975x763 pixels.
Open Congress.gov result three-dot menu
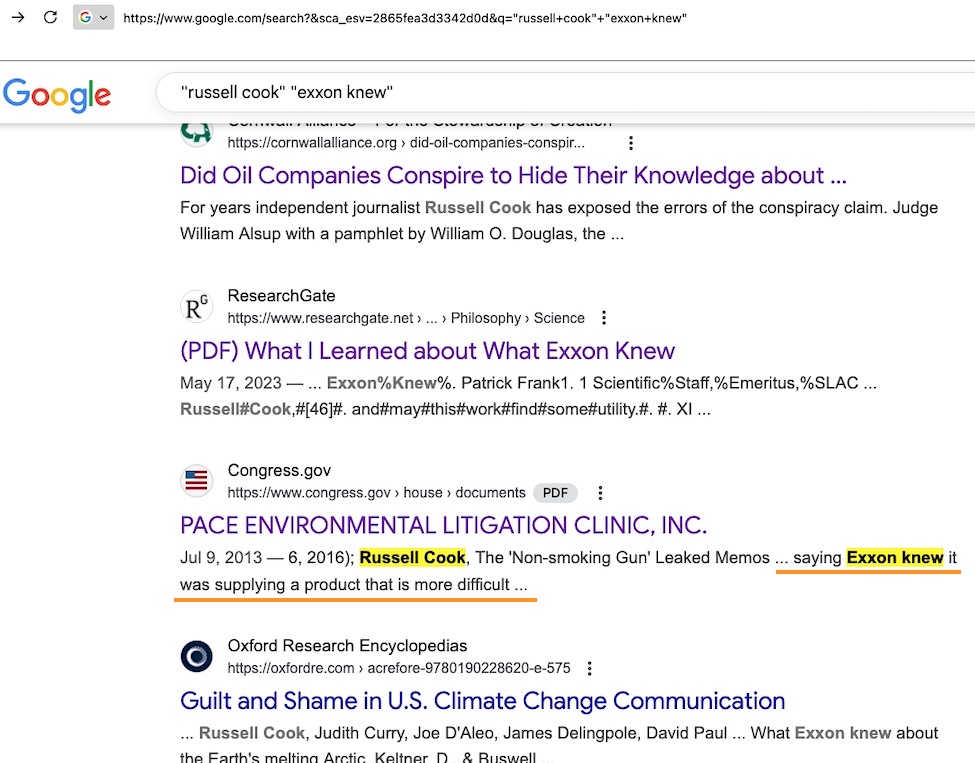600,493
